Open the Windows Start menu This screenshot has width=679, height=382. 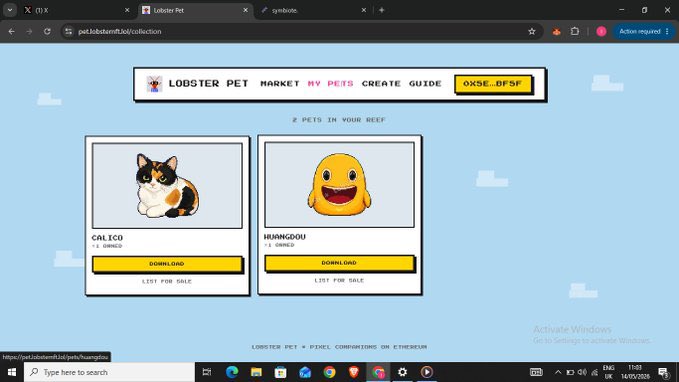click(12, 372)
